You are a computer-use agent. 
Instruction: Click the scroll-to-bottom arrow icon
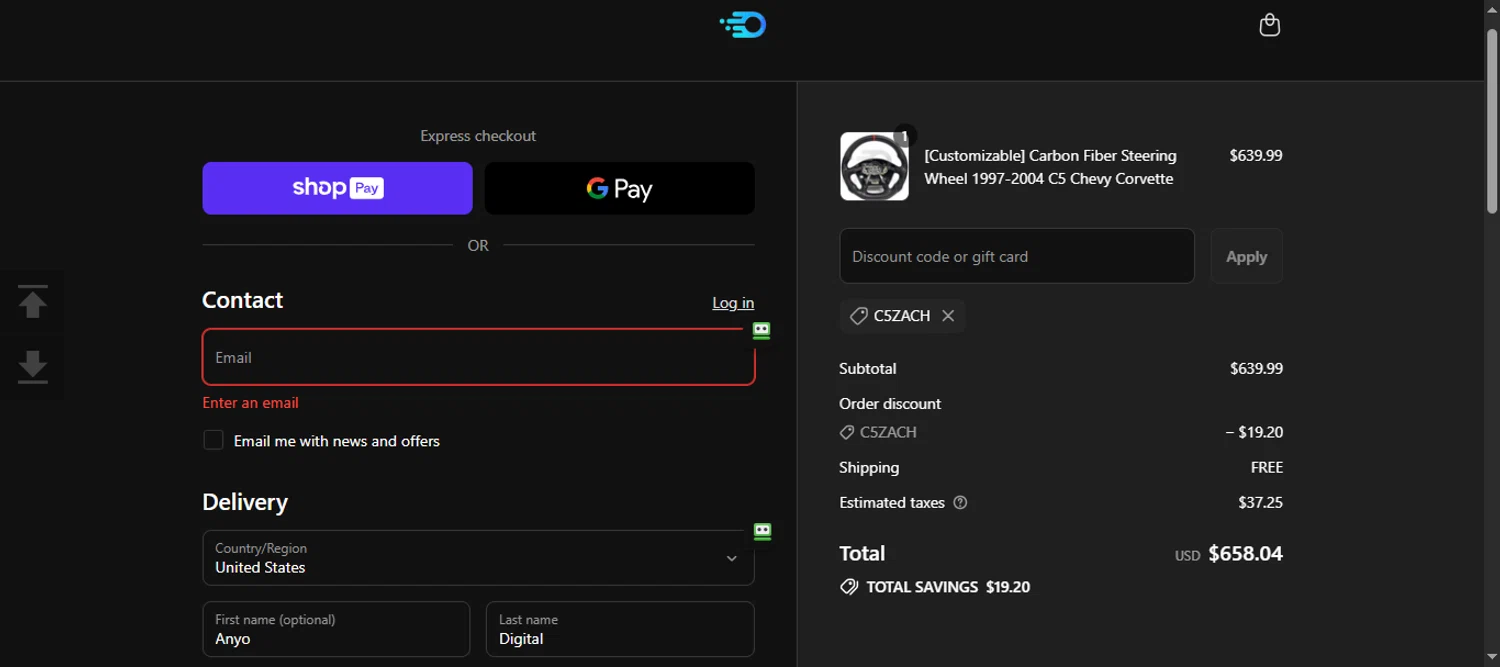coord(33,366)
